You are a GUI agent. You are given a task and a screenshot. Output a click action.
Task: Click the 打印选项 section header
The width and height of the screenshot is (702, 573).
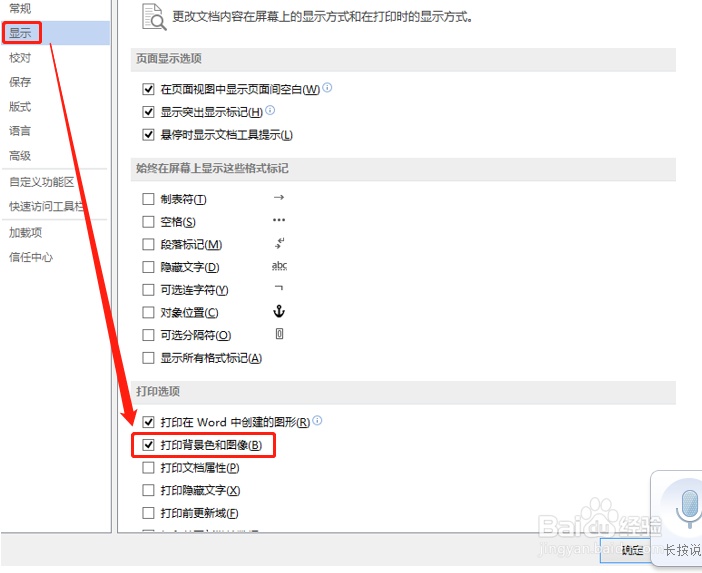coord(158,391)
